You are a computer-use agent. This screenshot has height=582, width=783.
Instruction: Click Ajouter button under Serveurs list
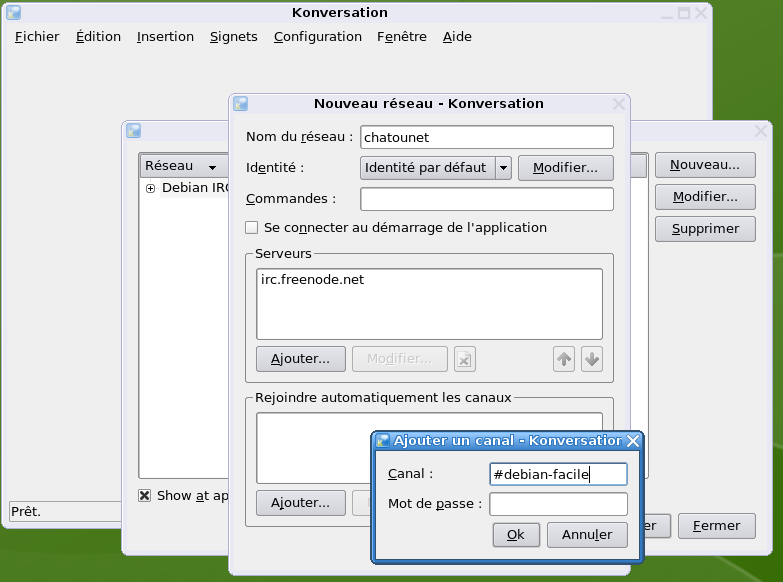click(x=300, y=359)
